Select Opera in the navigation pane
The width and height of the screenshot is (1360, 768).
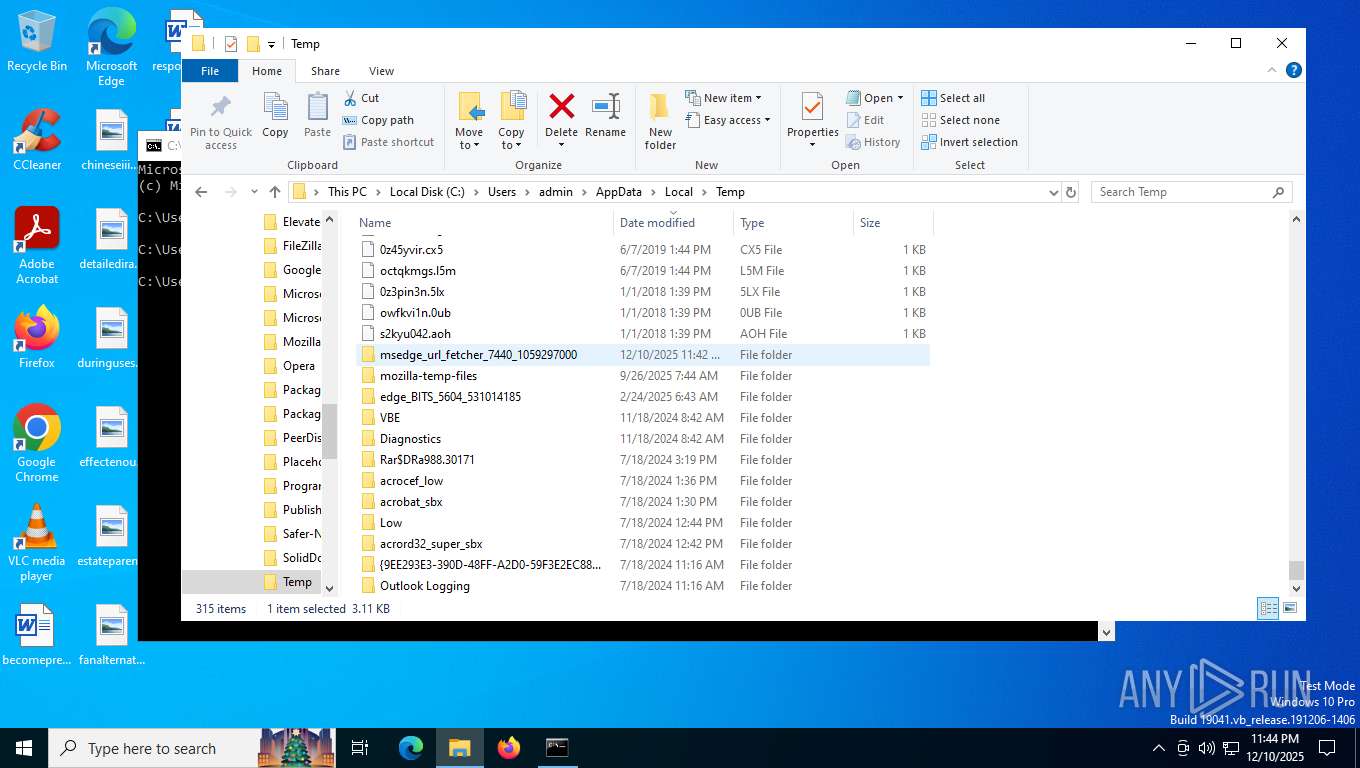(x=292, y=366)
